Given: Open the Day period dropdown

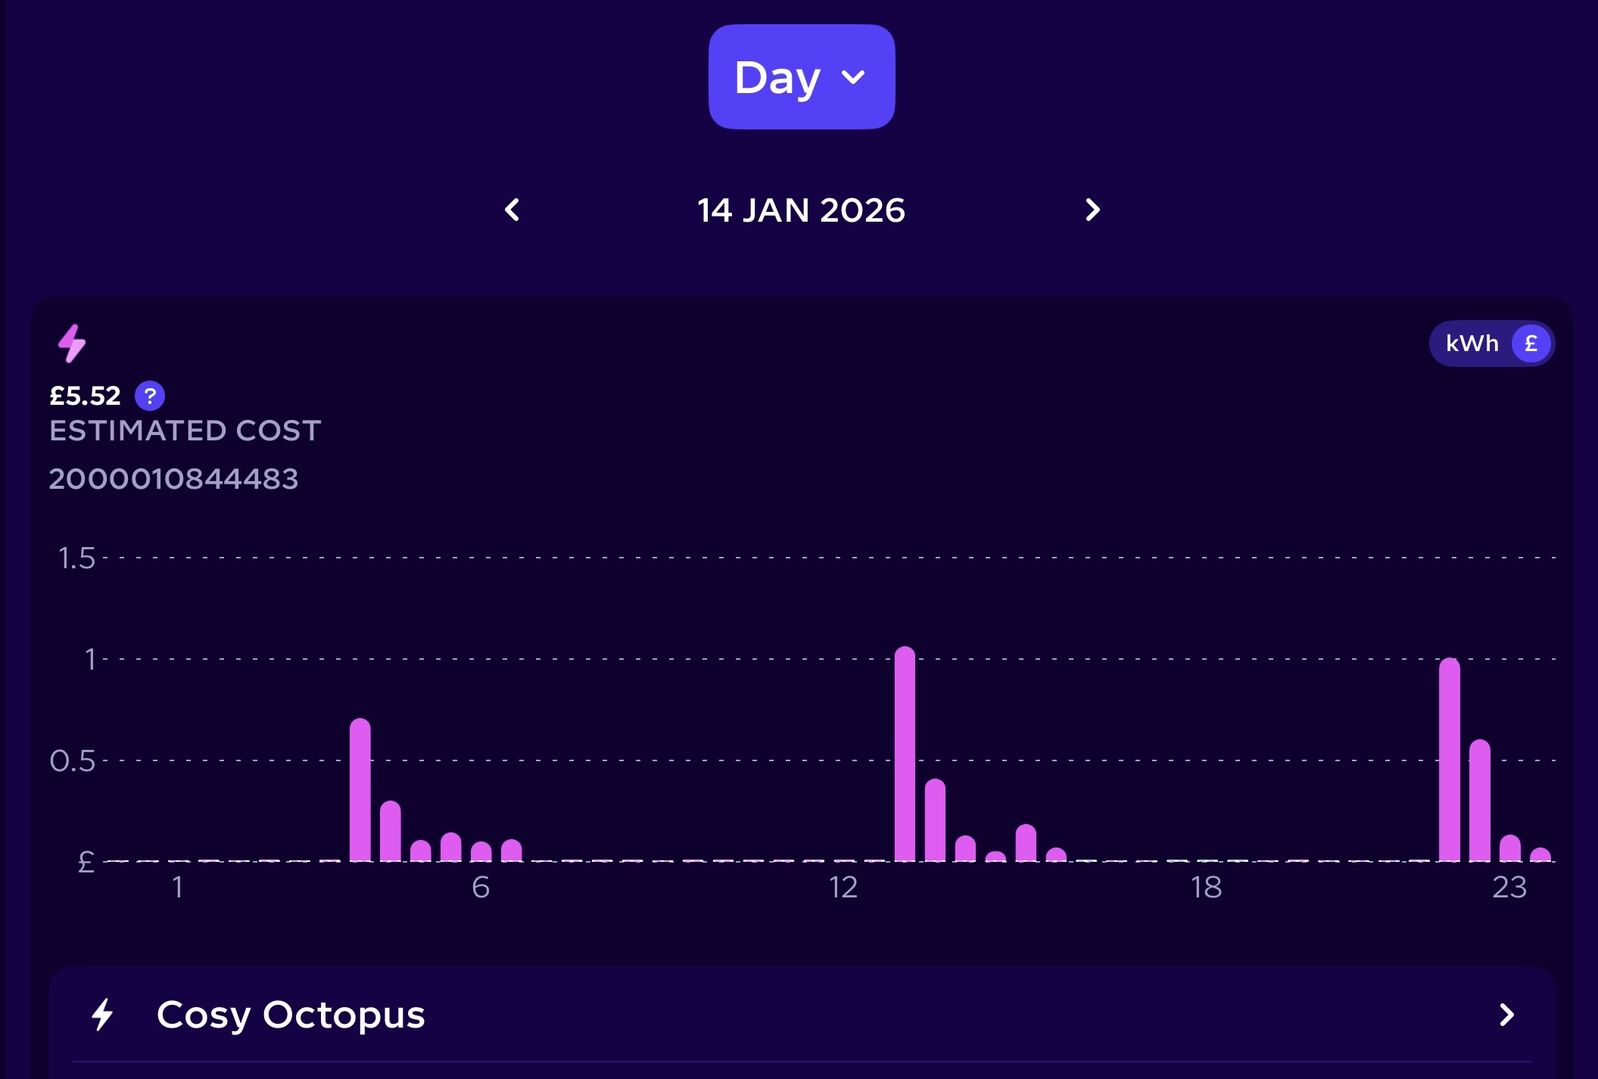Looking at the screenshot, I should point(800,77).
